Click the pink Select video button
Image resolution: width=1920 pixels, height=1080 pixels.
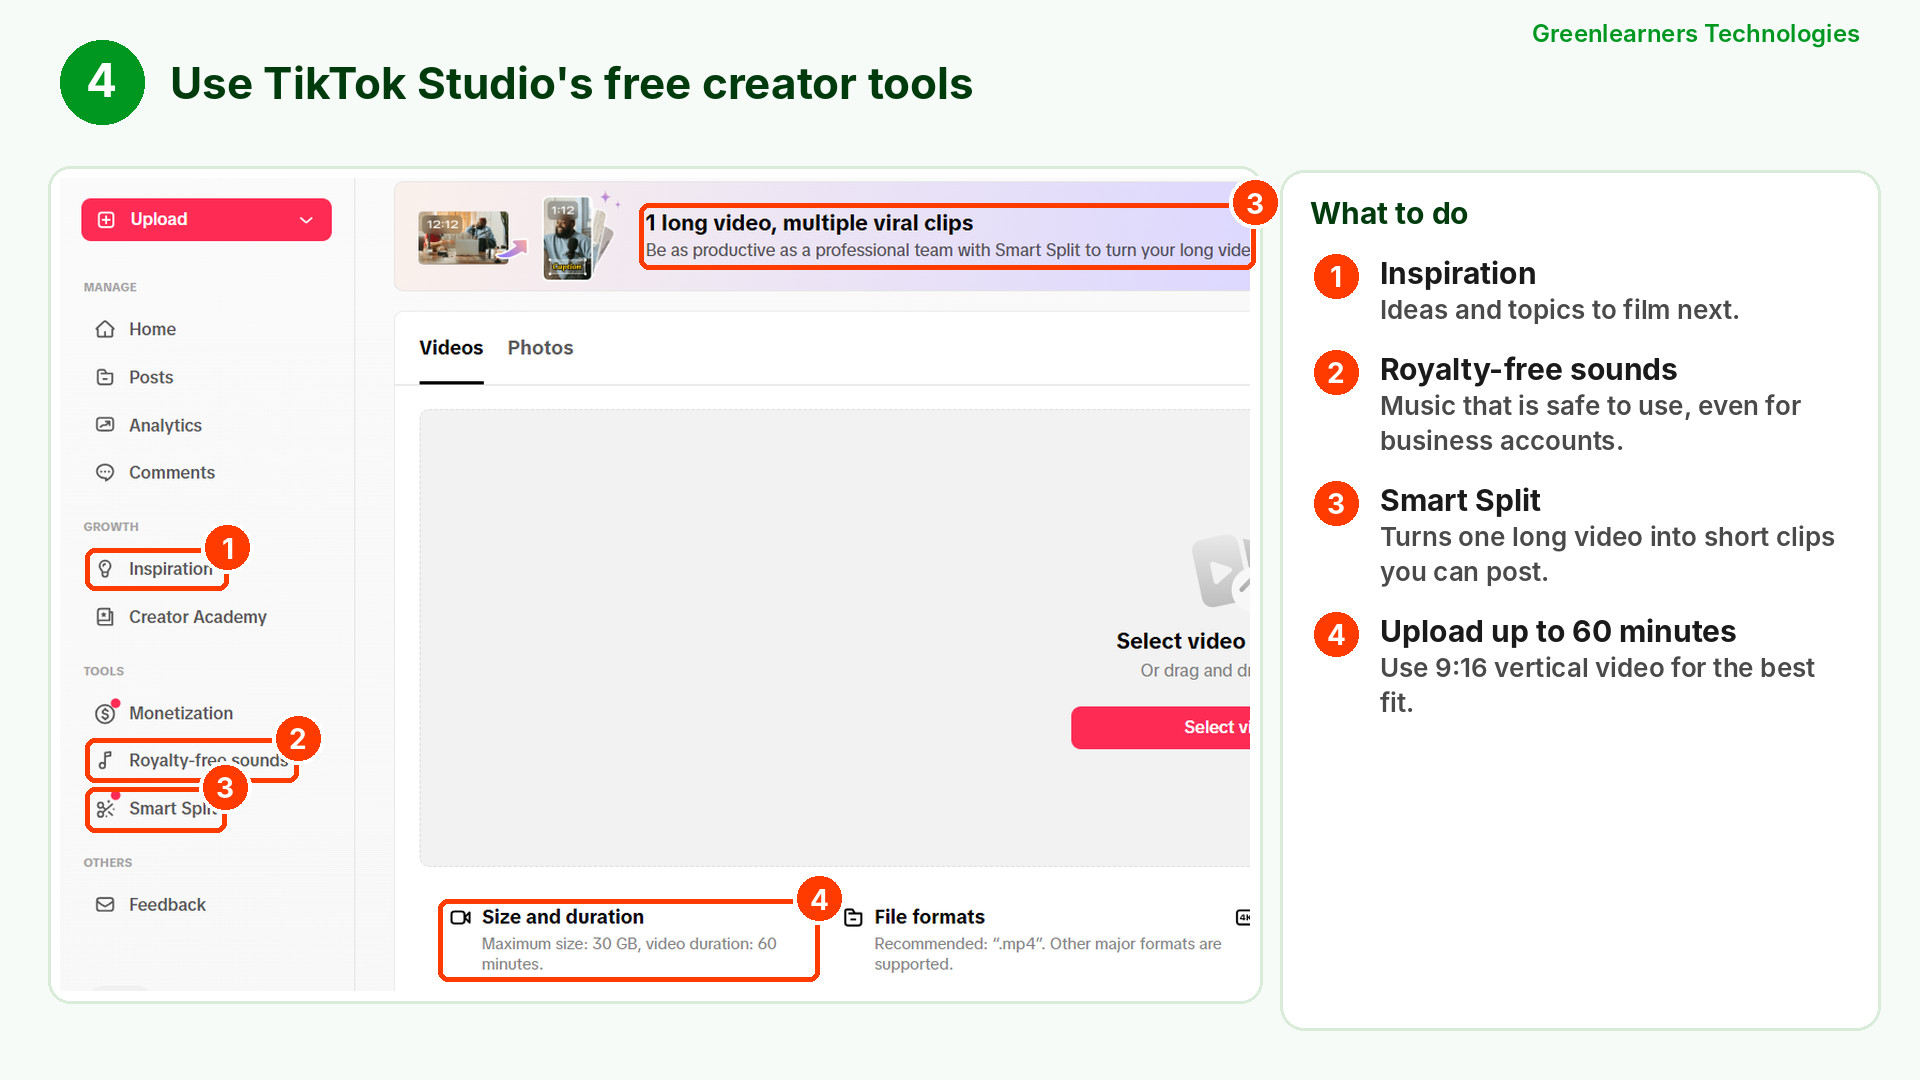1160,728
